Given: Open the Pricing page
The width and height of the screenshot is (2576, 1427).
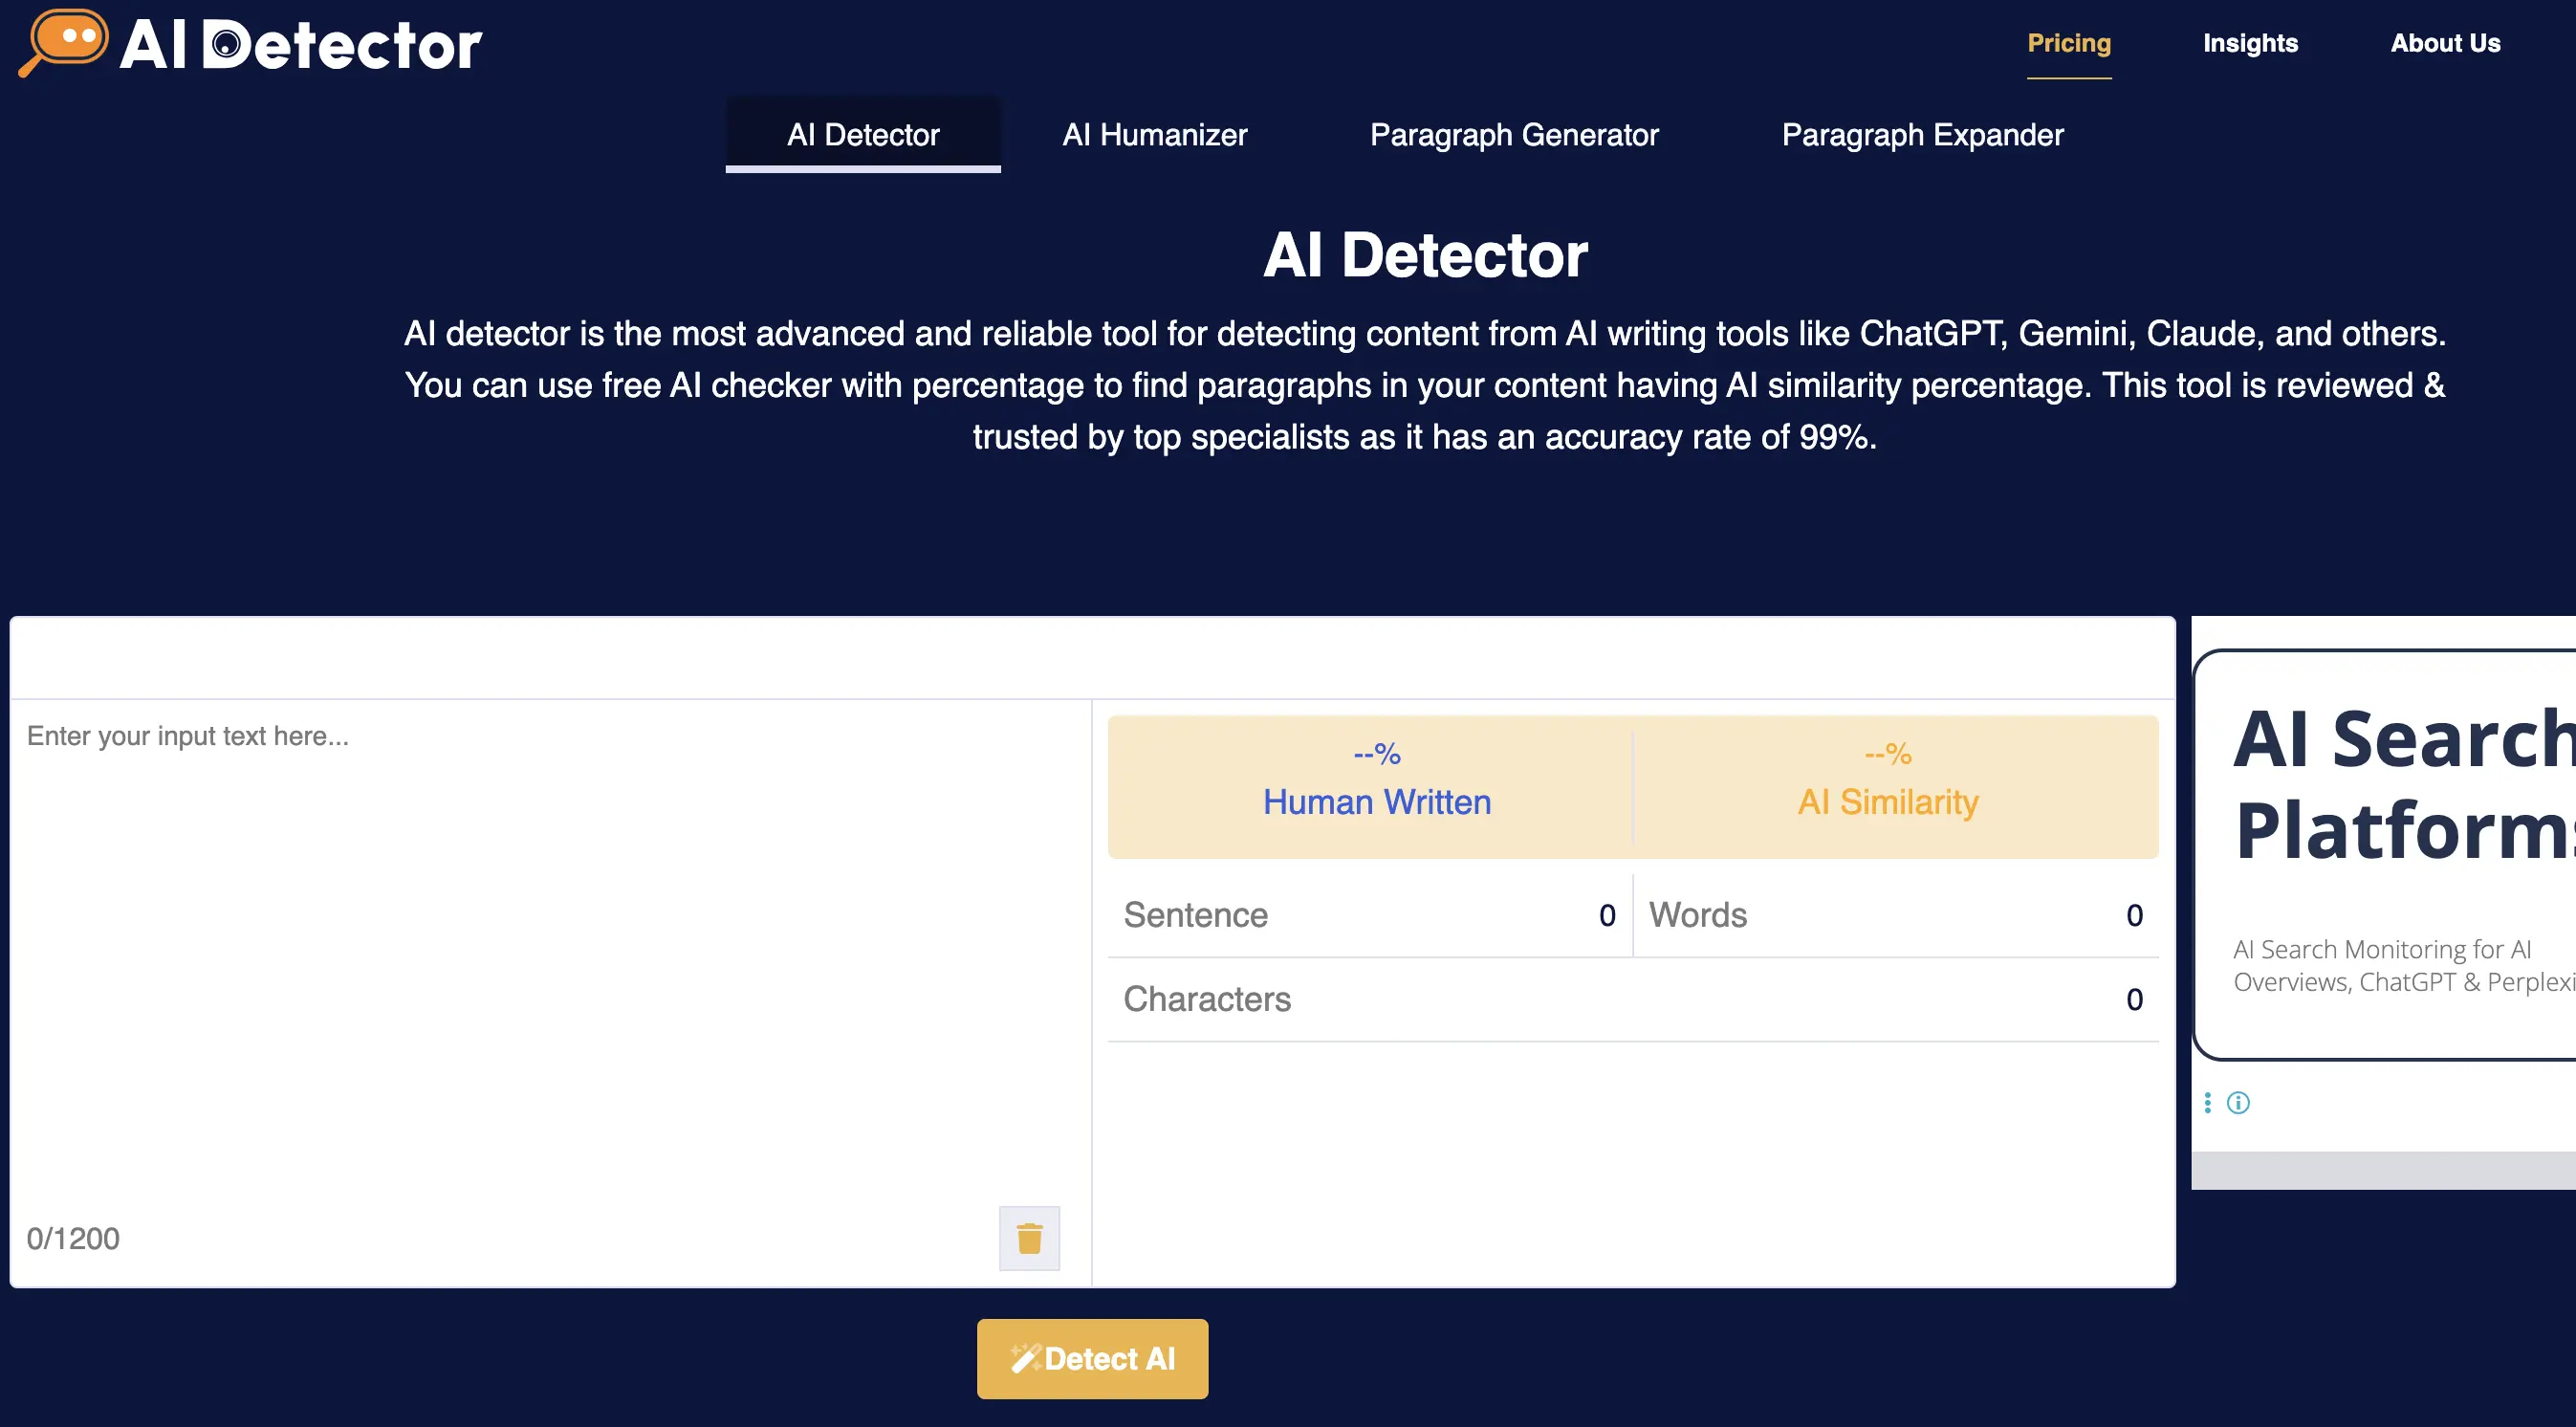Looking at the screenshot, I should click(x=2069, y=43).
